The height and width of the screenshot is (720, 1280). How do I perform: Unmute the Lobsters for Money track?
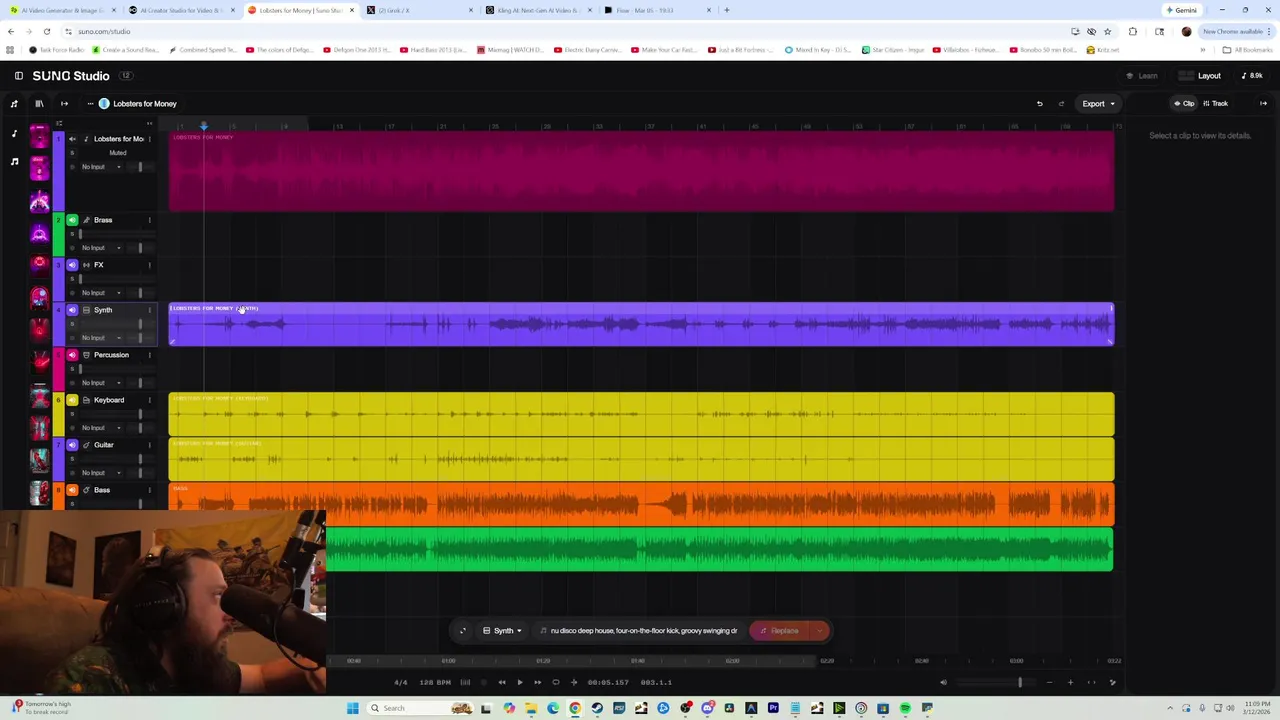click(72, 139)
